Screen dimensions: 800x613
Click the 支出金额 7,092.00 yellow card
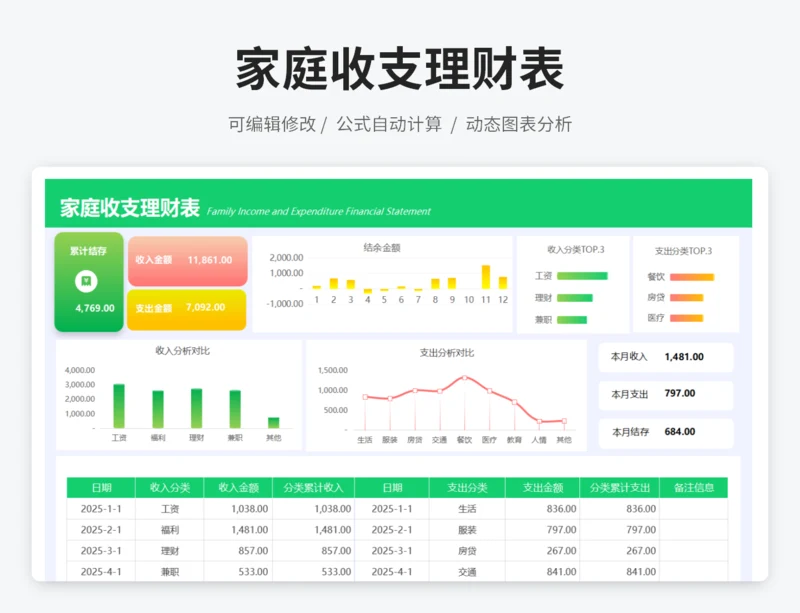coord(186,309)
